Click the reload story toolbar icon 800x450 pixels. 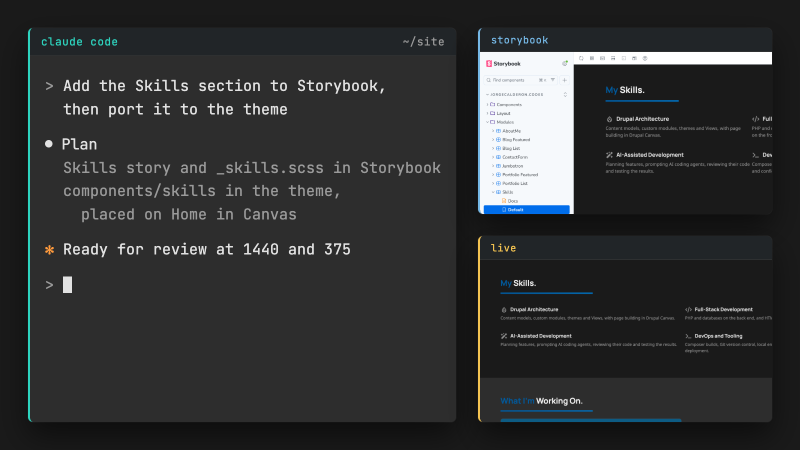tap(581, 59)
